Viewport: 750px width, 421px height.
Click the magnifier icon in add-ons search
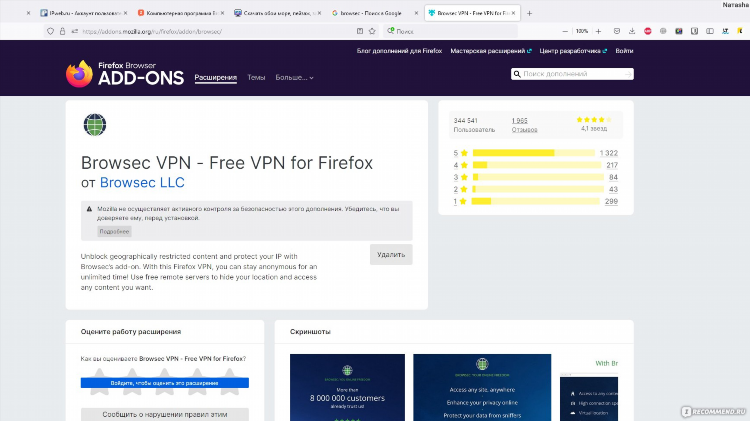[x=517, y=74]
